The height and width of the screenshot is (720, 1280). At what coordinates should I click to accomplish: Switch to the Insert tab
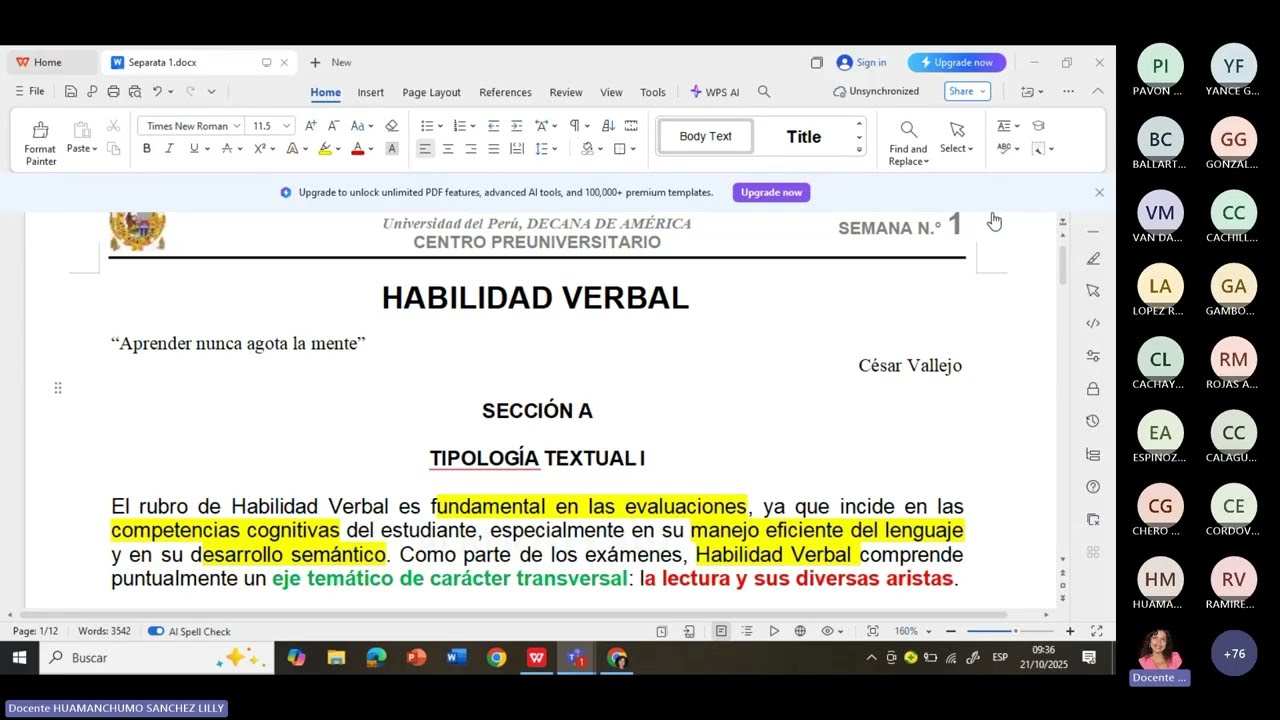point(371,92)
